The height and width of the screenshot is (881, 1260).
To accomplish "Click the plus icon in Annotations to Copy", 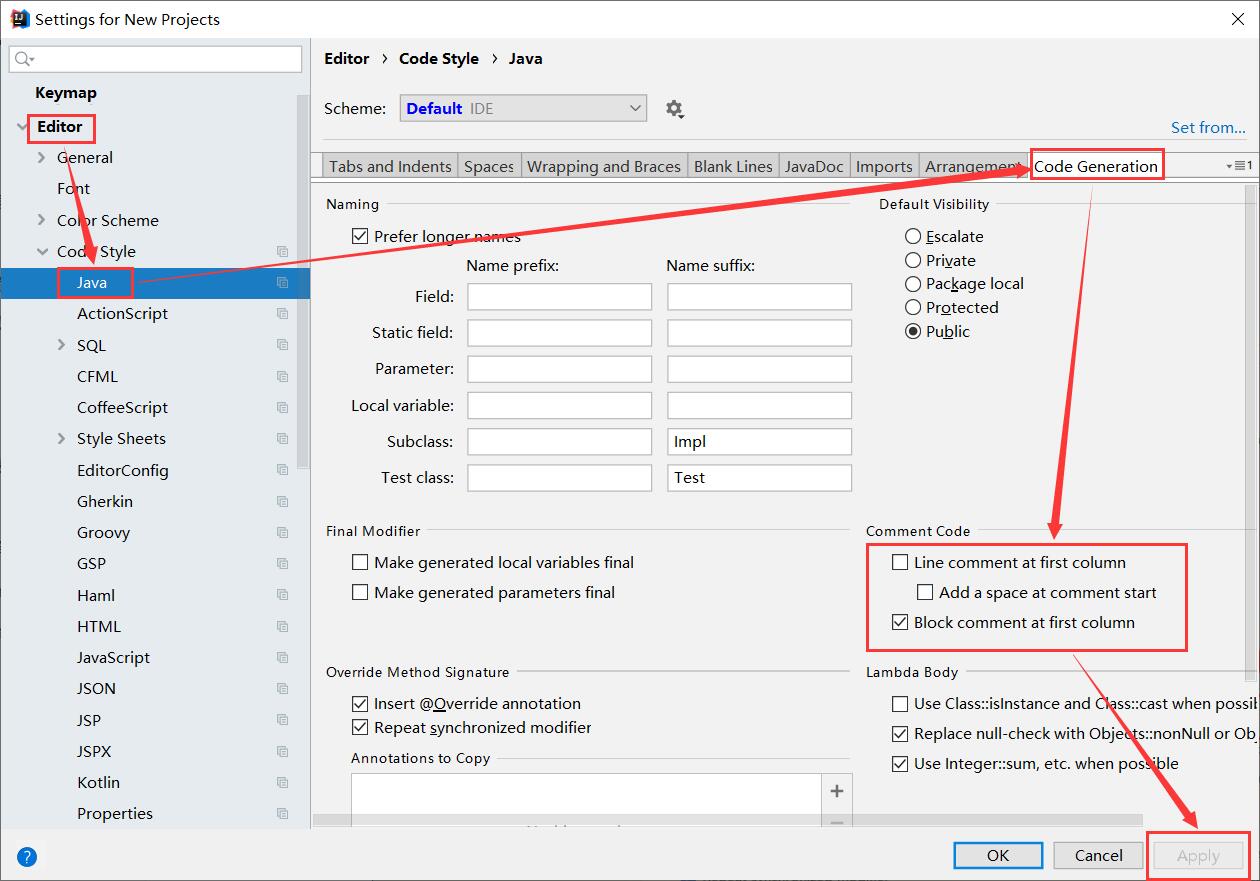I will point(837,791).
